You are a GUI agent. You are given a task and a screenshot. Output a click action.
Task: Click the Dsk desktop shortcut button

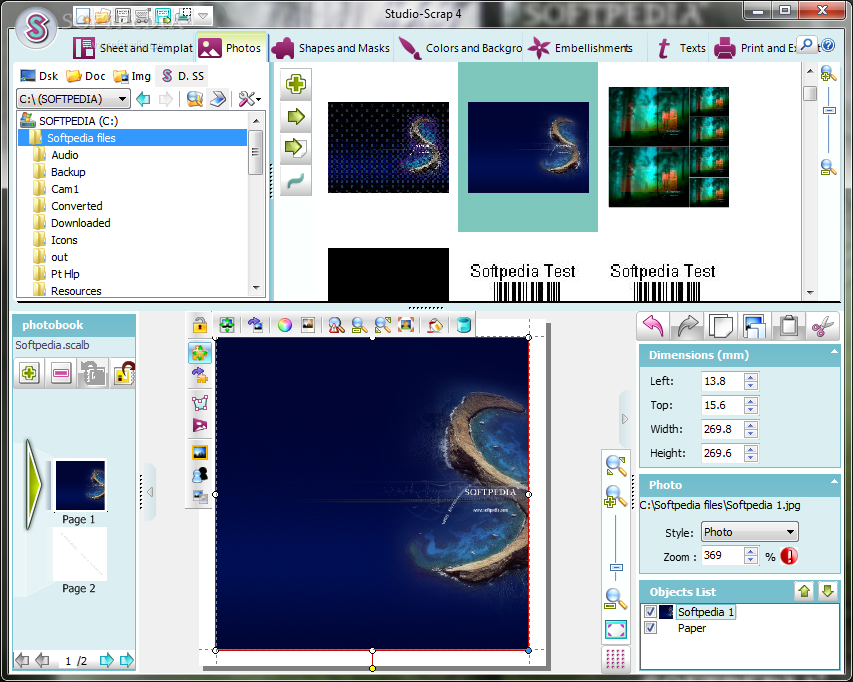[x=39, y=76]
